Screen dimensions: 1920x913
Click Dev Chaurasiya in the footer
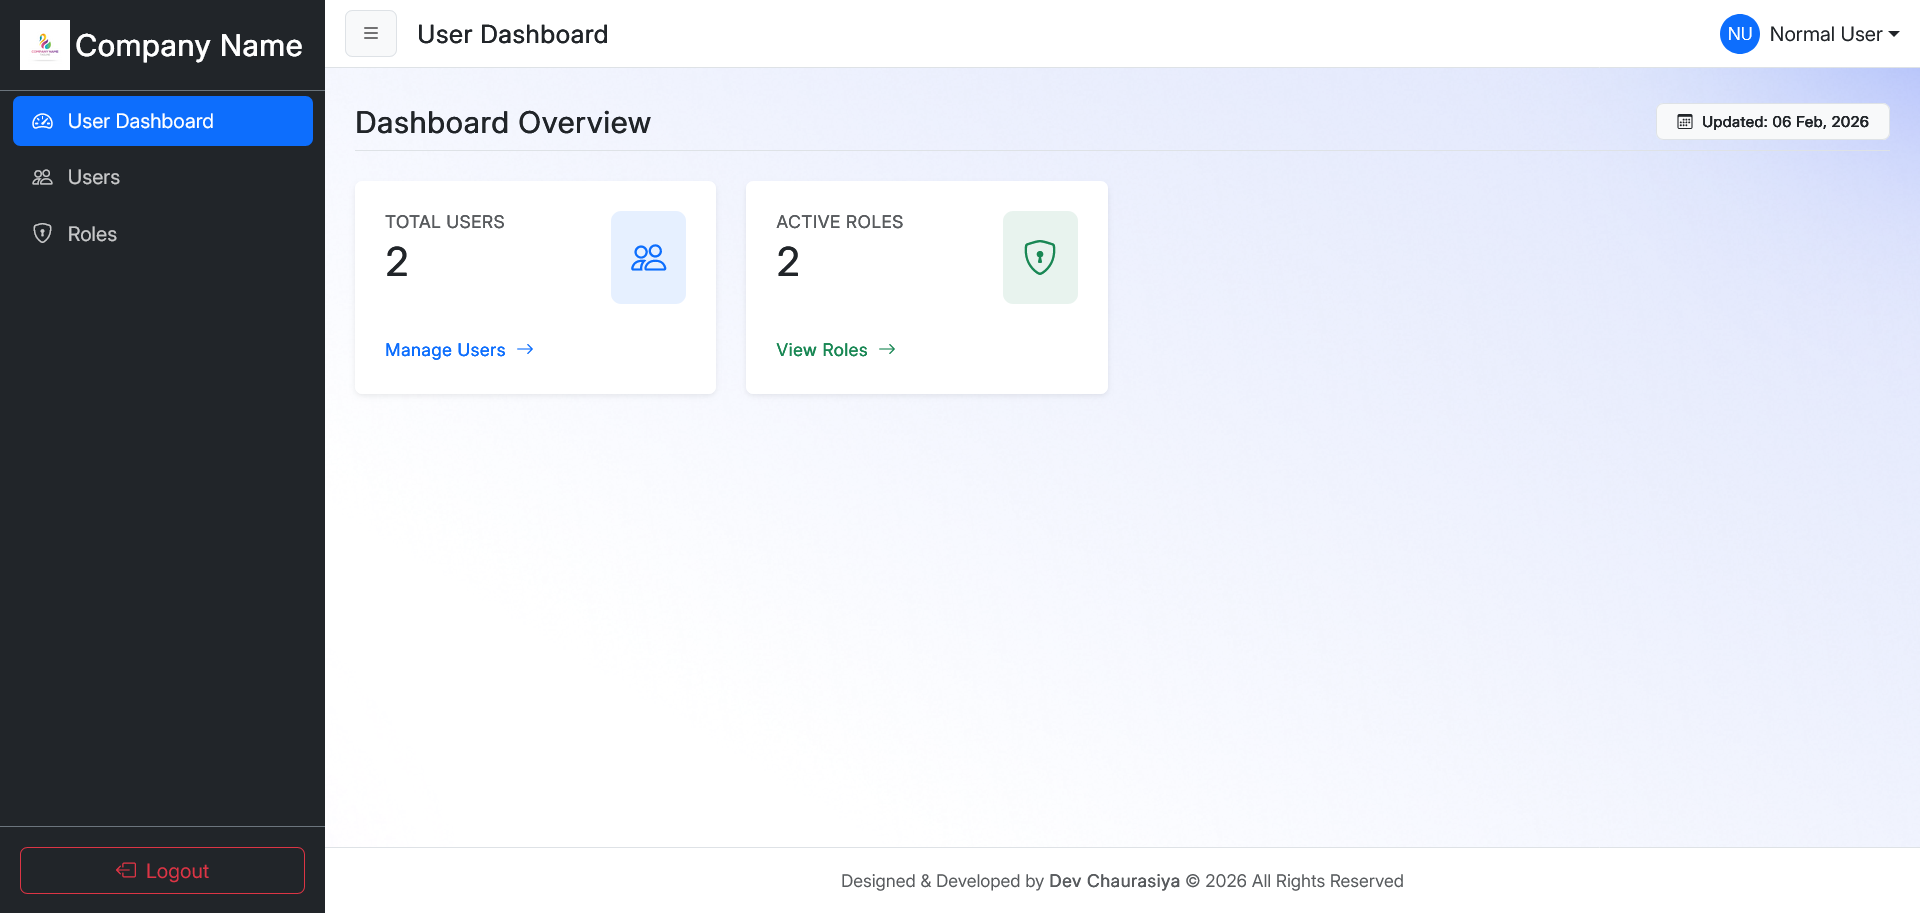pyautogui.click(x=1114, y=881)
